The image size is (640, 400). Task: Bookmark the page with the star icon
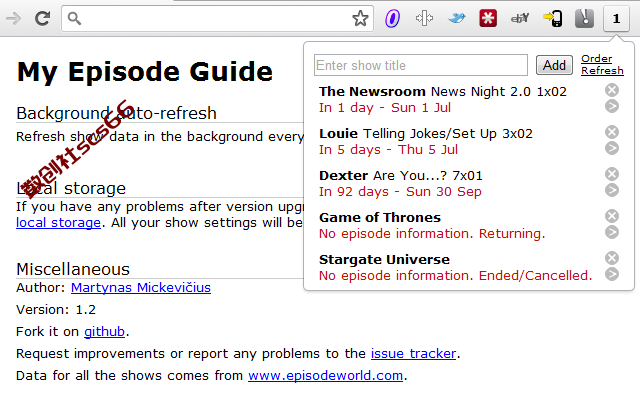click(360, 18)
